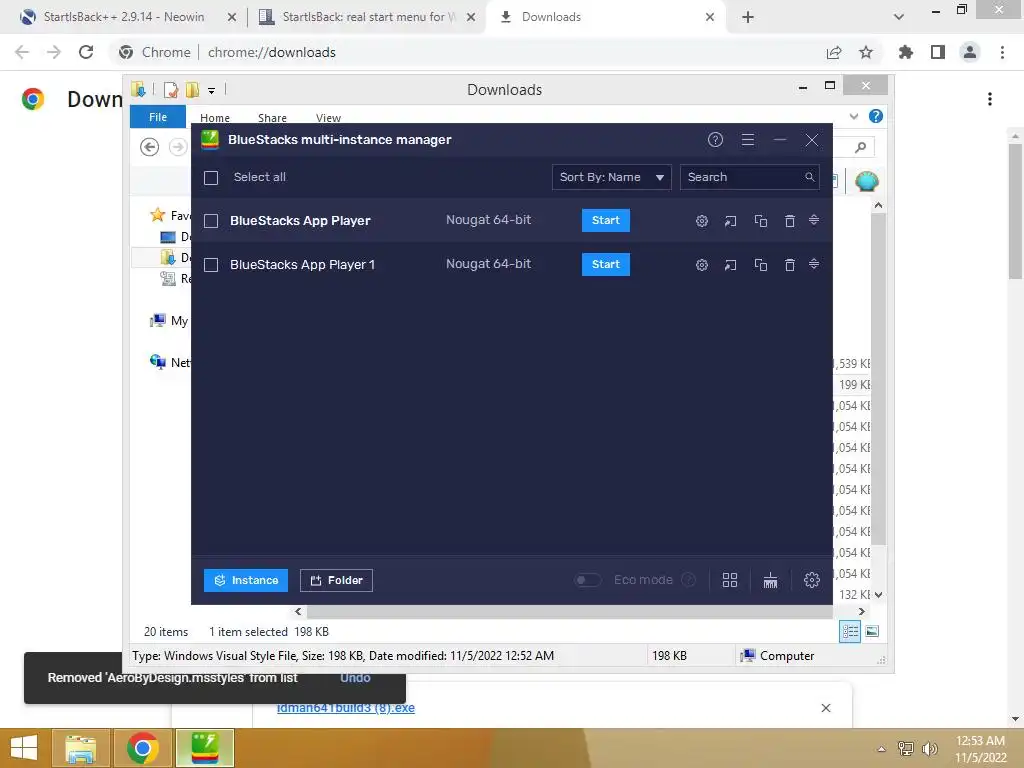The width and height of the screenshot is (1024, 768).
Task: Expand Explorer ribbon chevron
Action: point(854,116)
